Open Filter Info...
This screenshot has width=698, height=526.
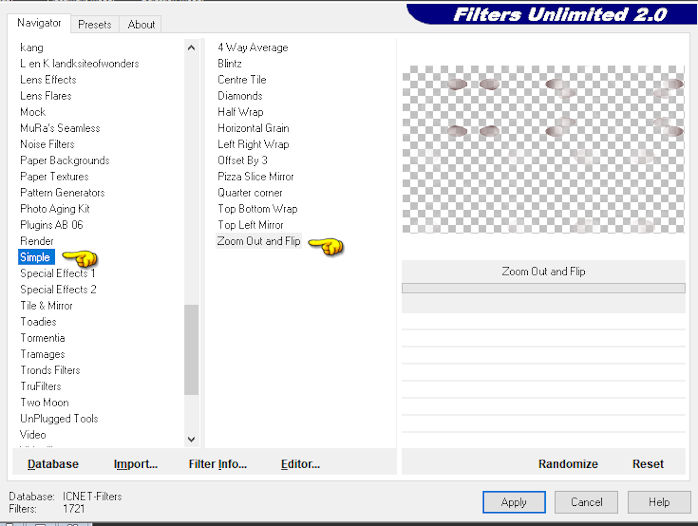[218, 464]
